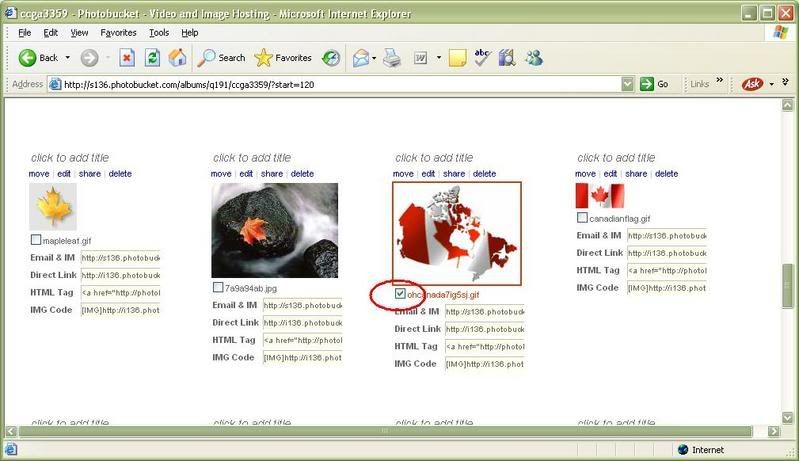Click the Stop loading icon
Viewport: 799px width, 461px height.
coord(127,58)
